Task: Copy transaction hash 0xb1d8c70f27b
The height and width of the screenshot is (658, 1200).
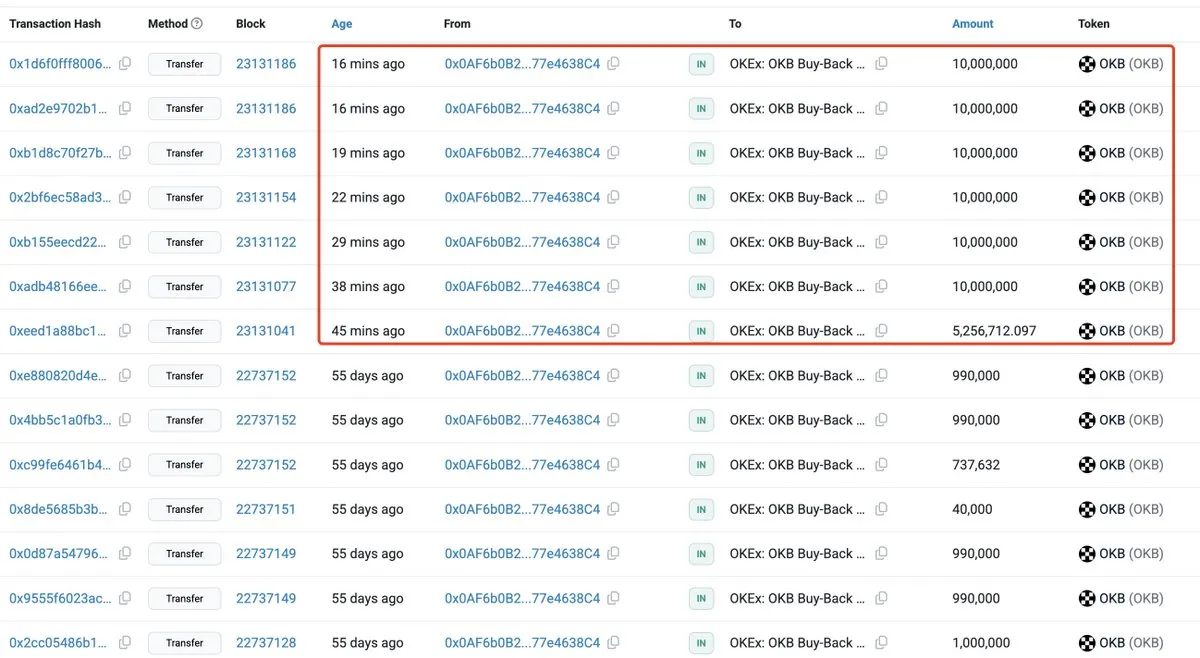Action: point(125,153)
